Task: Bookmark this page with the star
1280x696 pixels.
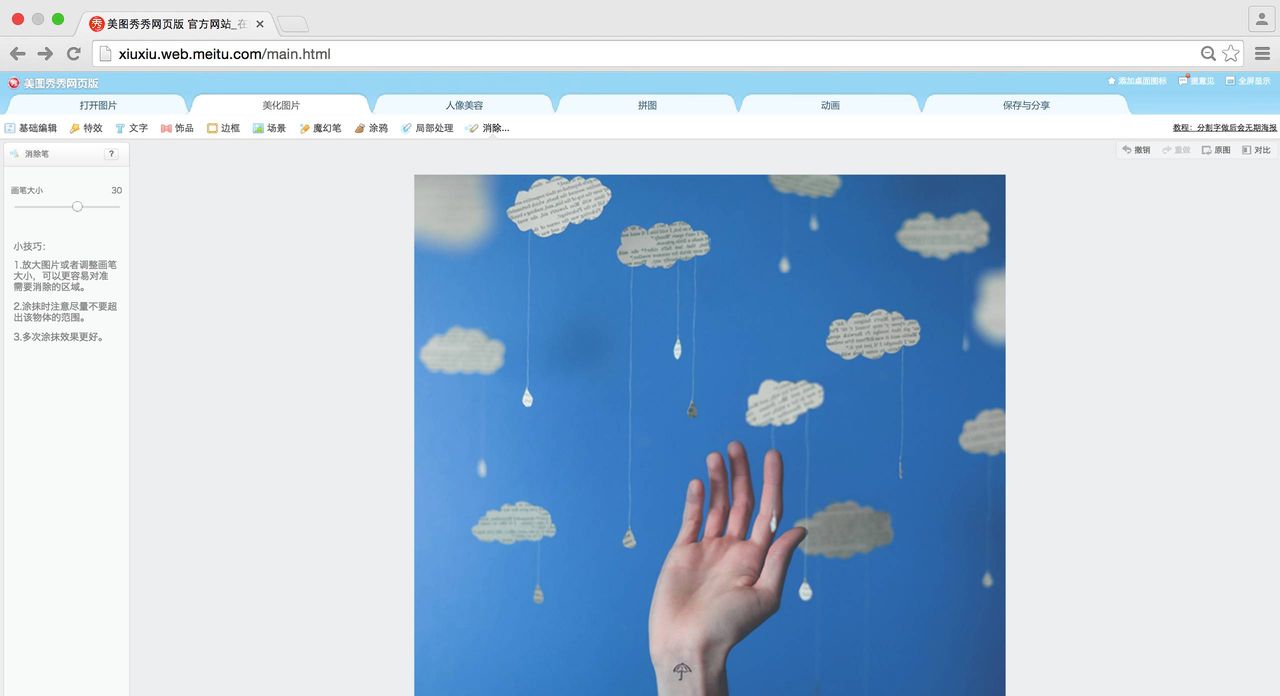Action: [x=1231, y=54]
